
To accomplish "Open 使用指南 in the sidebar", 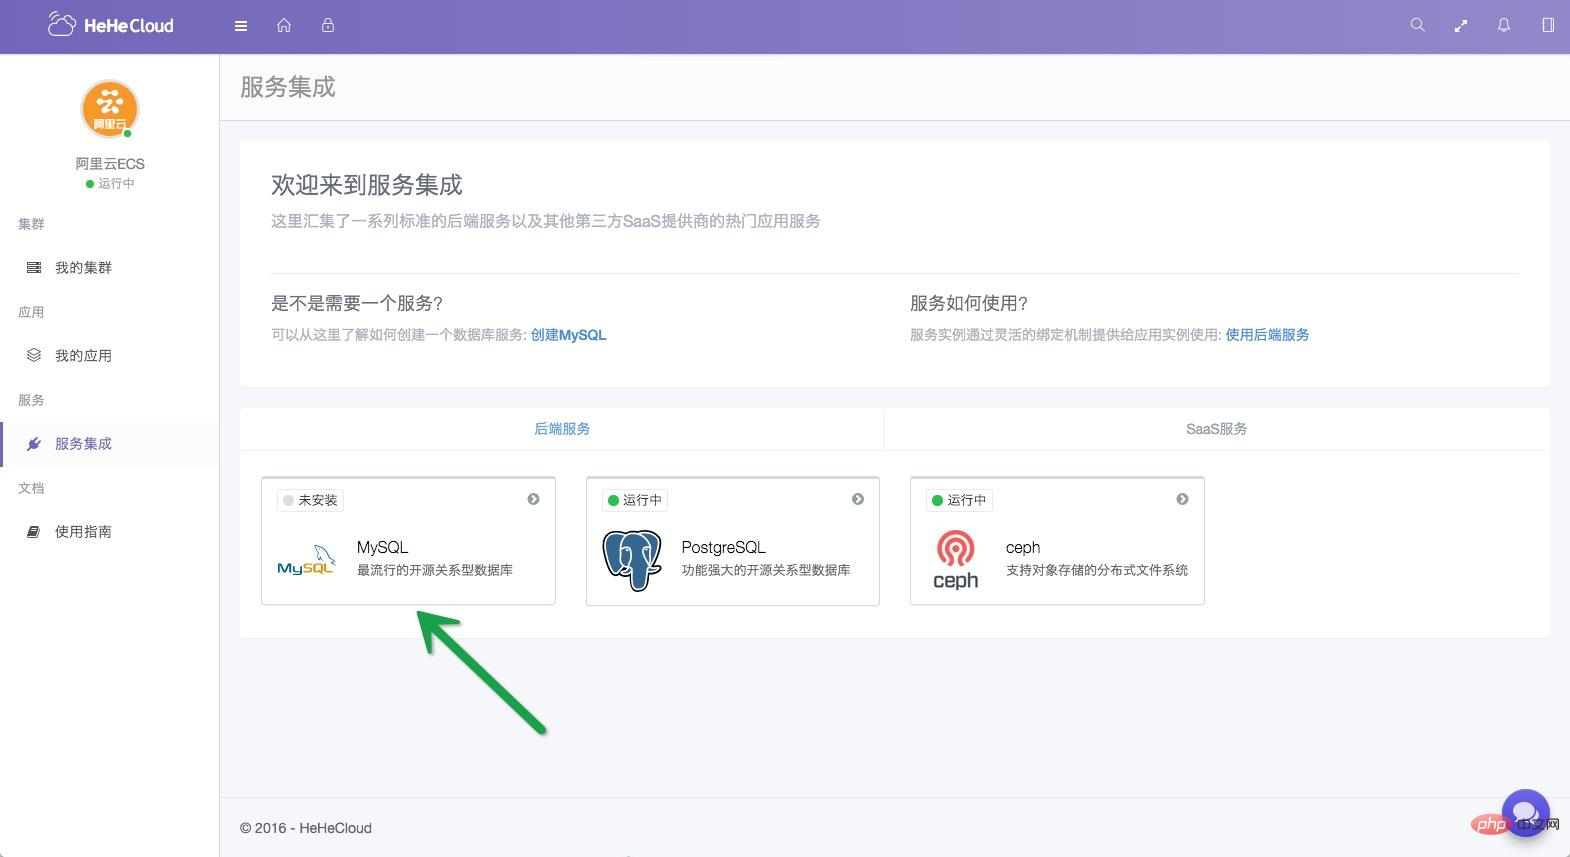I will [x=83, y=532].
